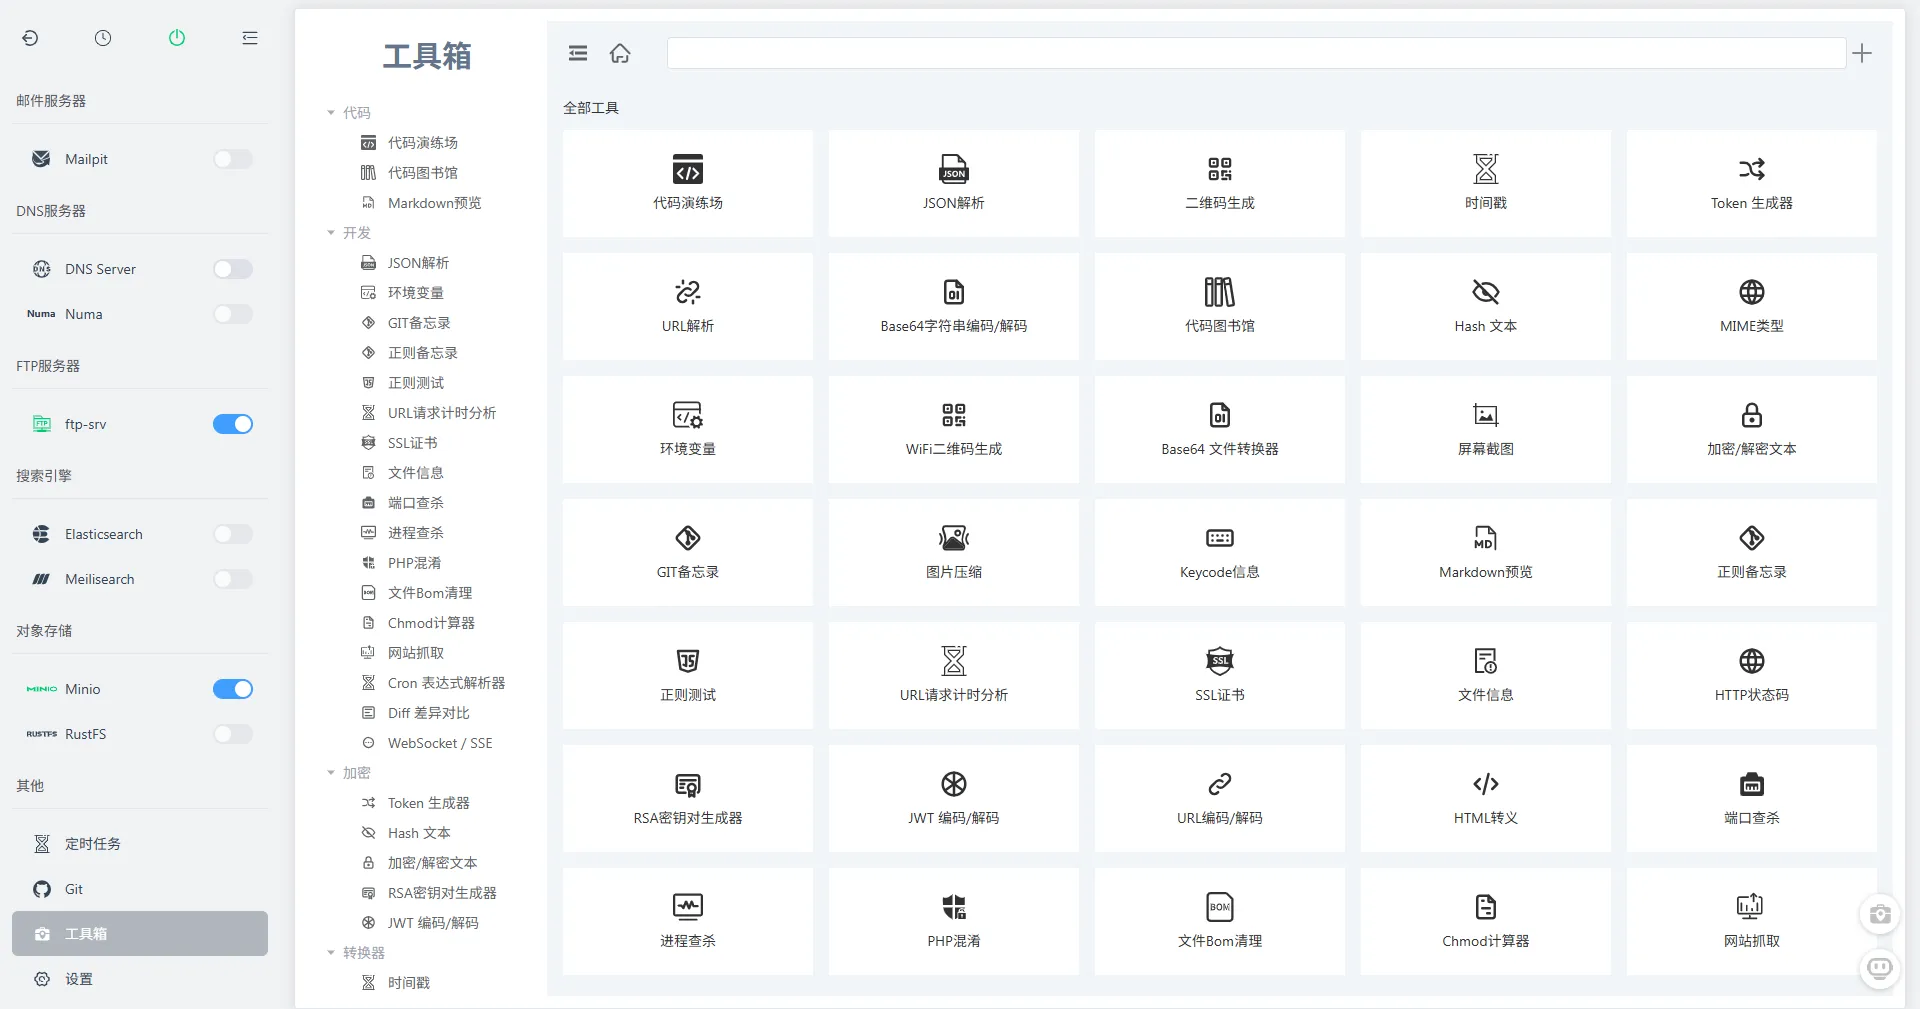Click the tool search input field
1920x1009 pixels.
click(x=1256, y=53)
